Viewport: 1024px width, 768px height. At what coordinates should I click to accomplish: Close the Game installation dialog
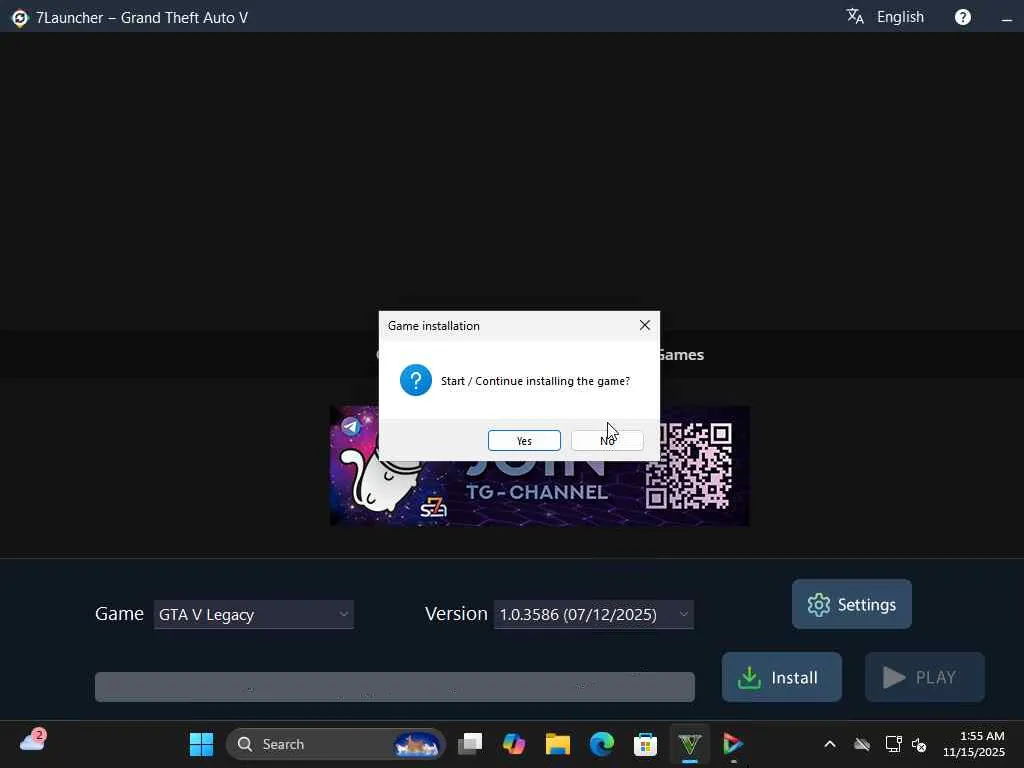(645, 325)
